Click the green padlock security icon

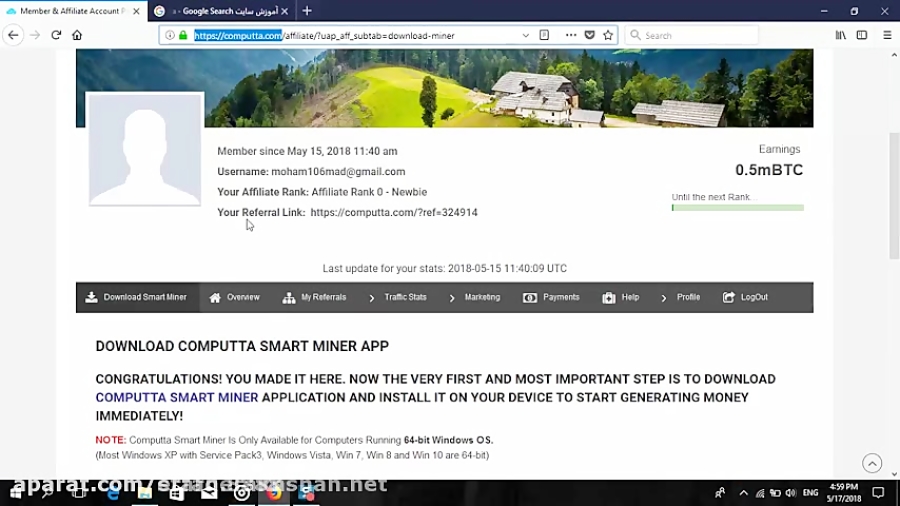183,36
